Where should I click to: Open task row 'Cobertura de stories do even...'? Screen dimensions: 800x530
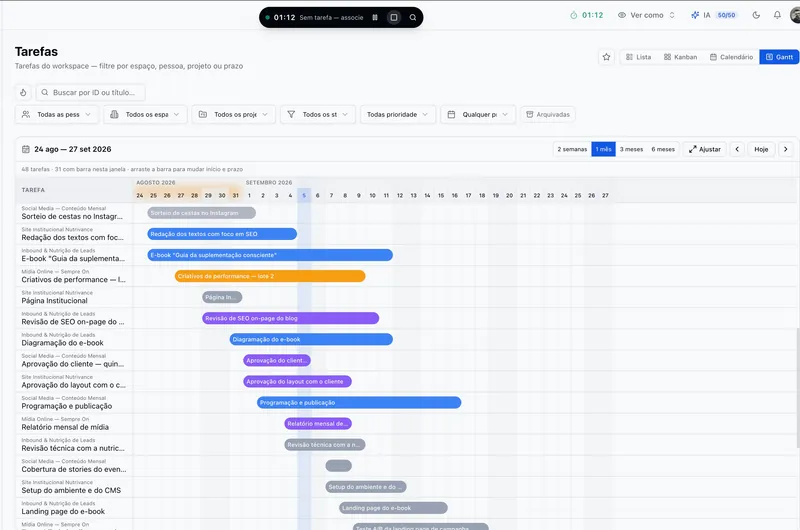click(x=74, y=466)
